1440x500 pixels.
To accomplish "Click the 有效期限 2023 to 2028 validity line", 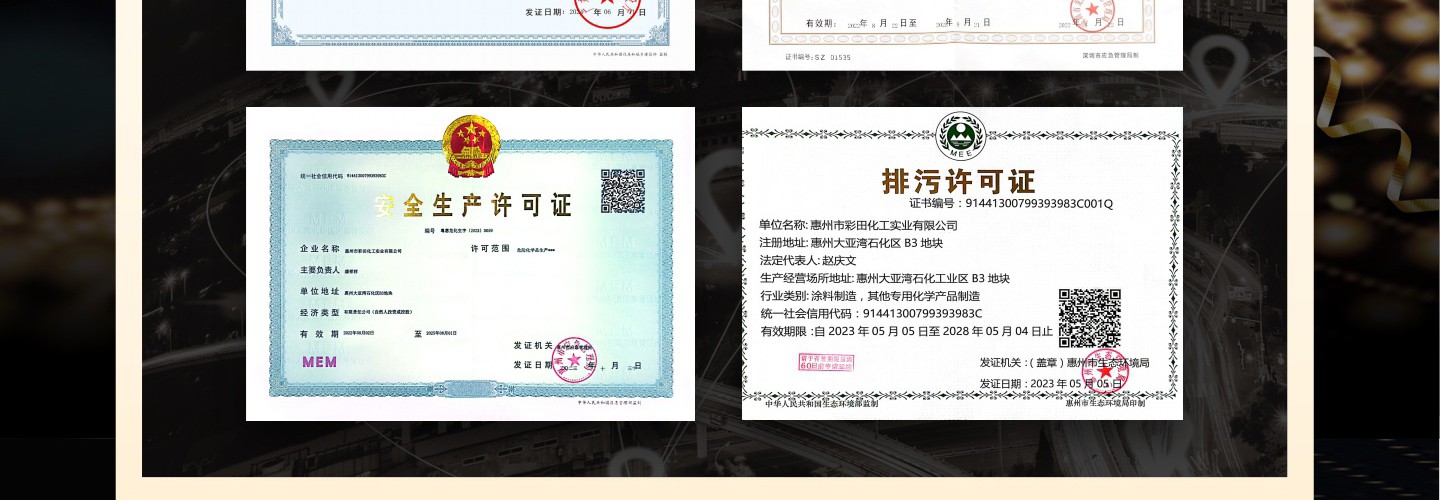I will [x=906, y=331].
